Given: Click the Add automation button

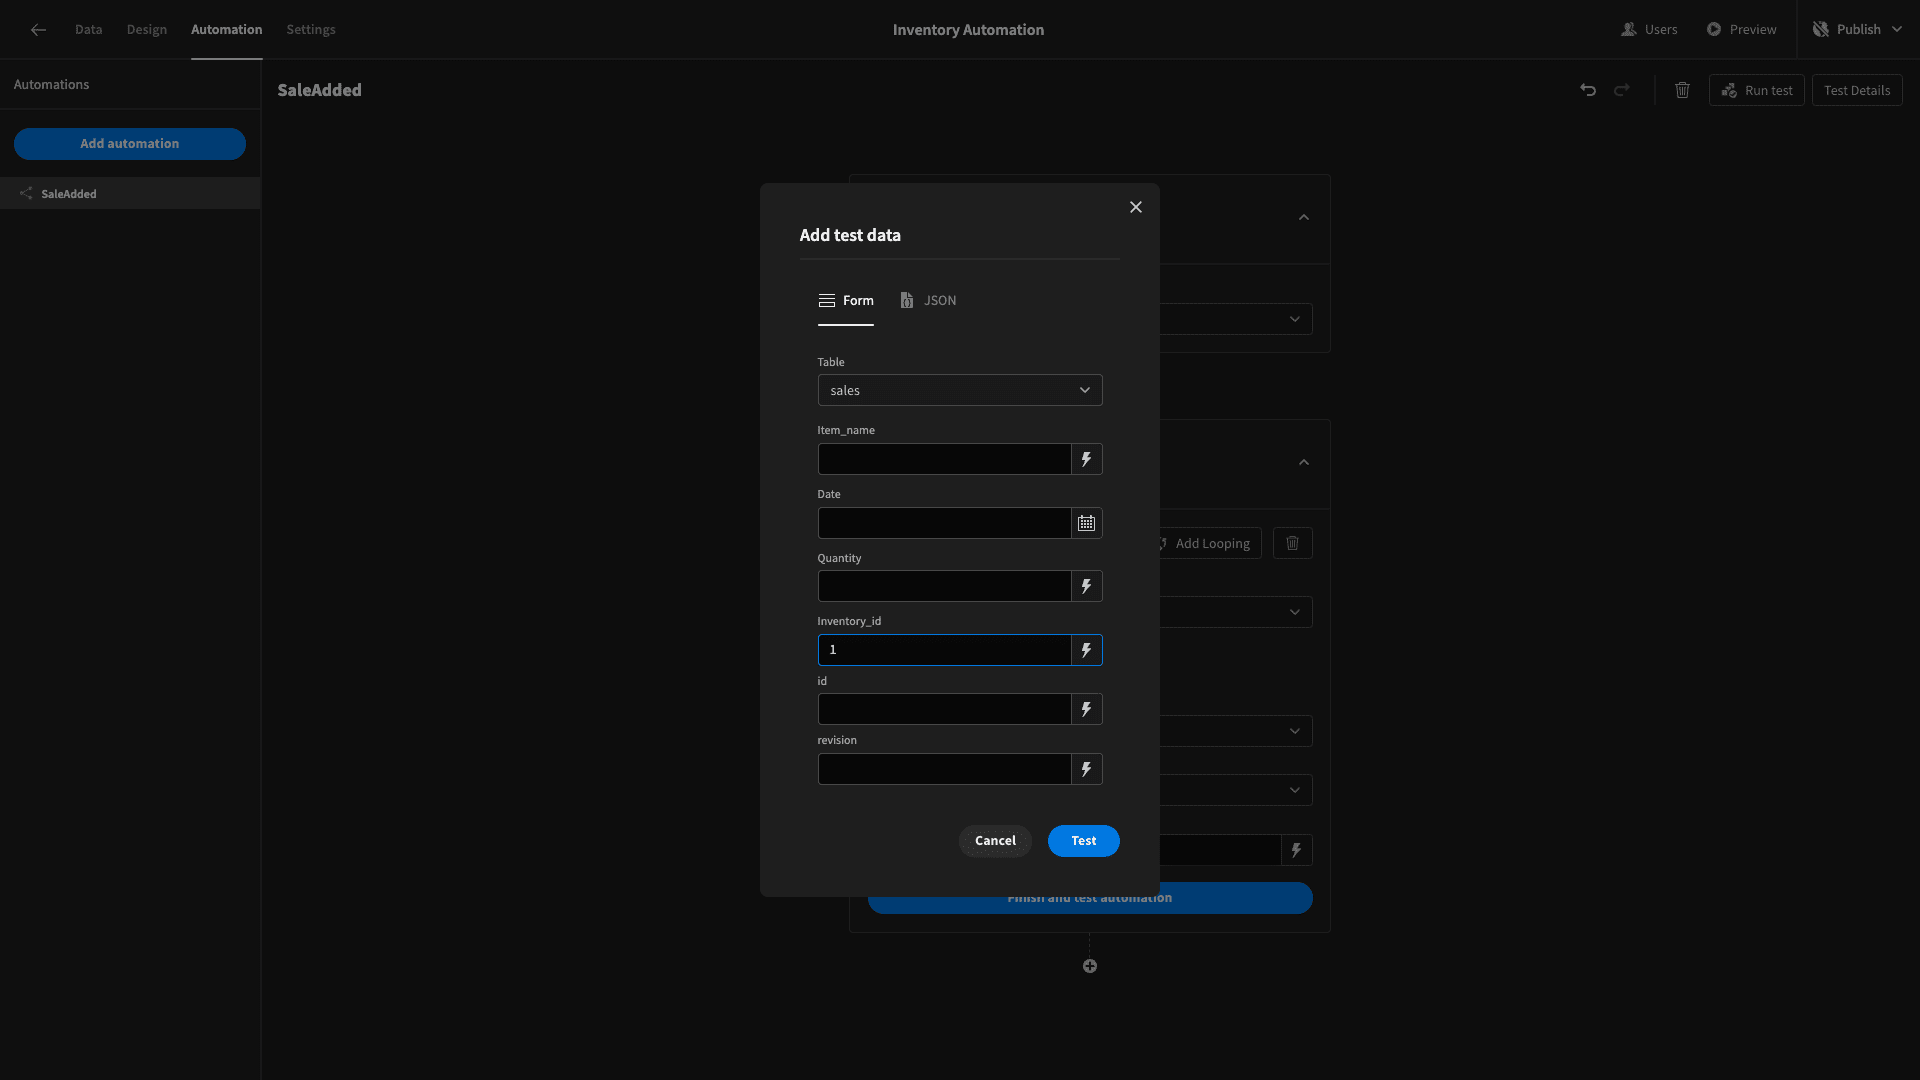Looking at the screenshot, I should coord(130,144).
